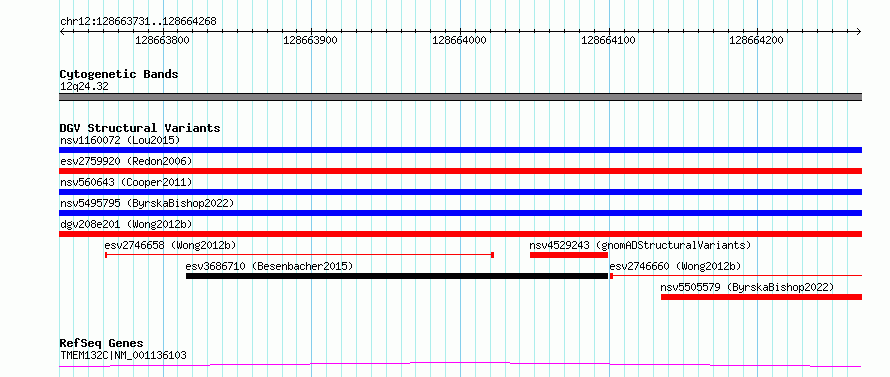This screenshot has height=377, width=890.
Task: Click the black esv3686710 Besenbacher2015 bar
Action: [x=397, y=276]
